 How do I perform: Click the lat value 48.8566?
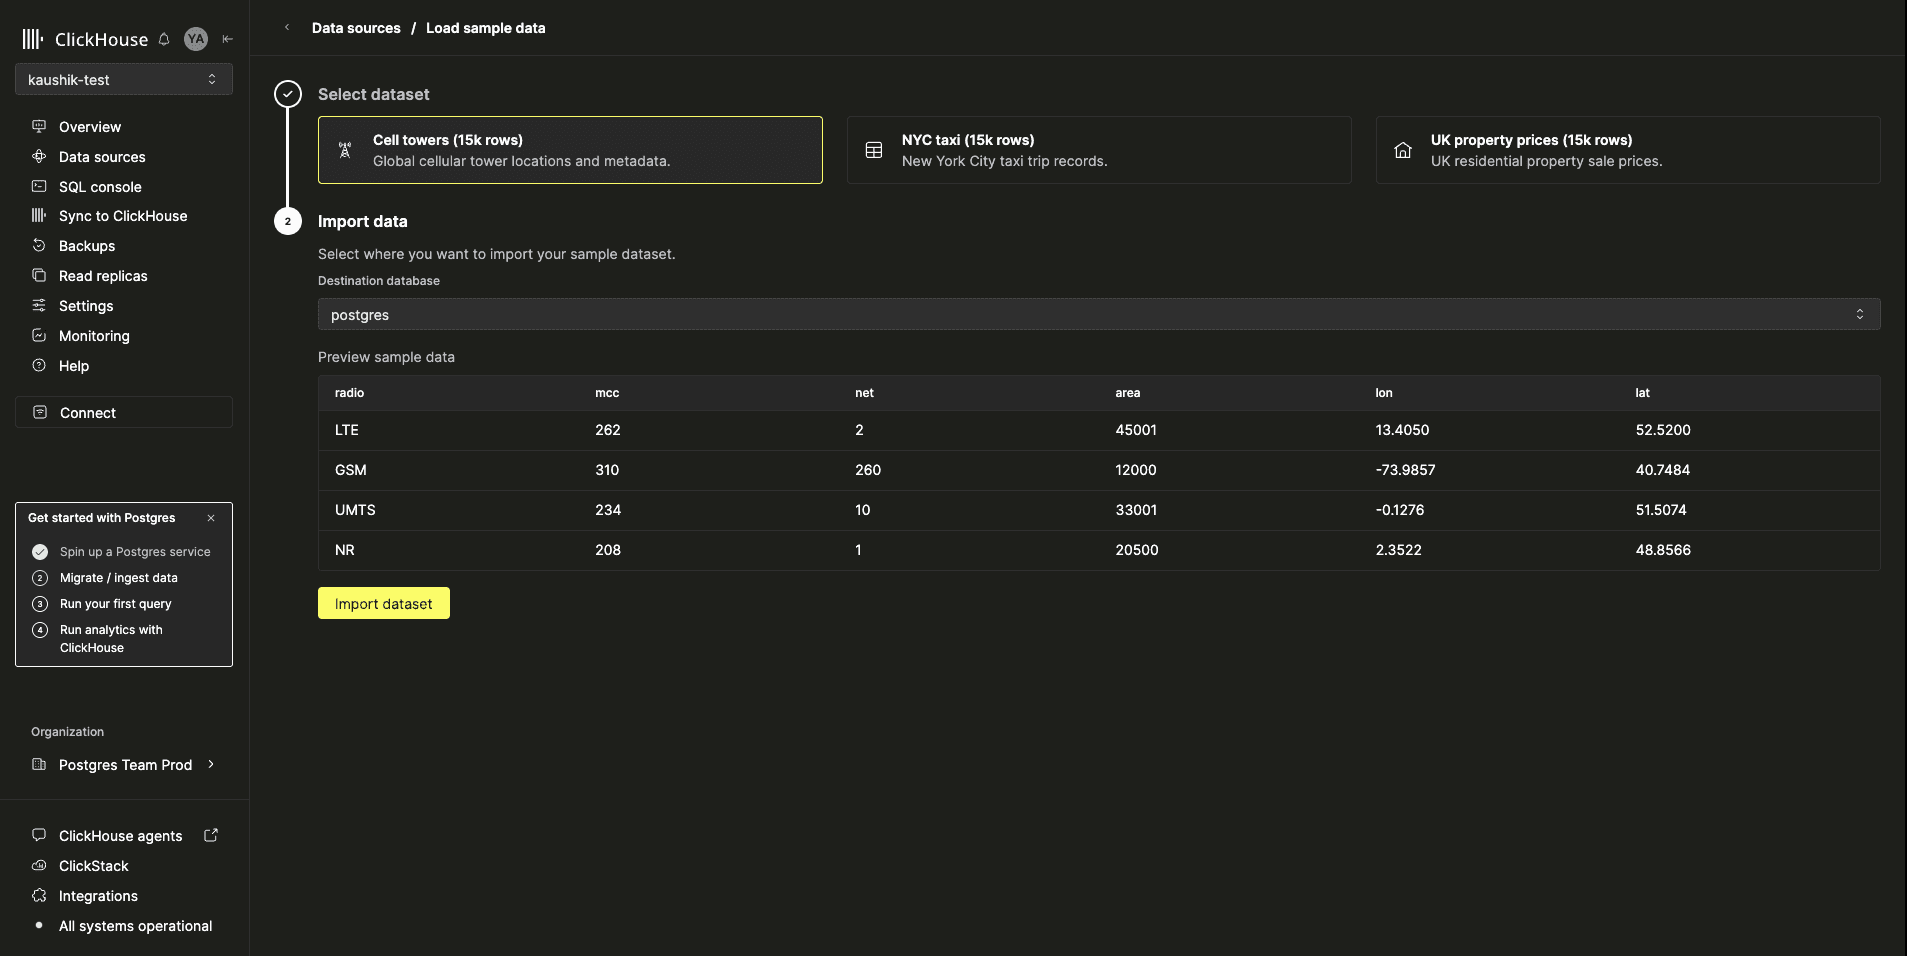tap(1663, 550)
